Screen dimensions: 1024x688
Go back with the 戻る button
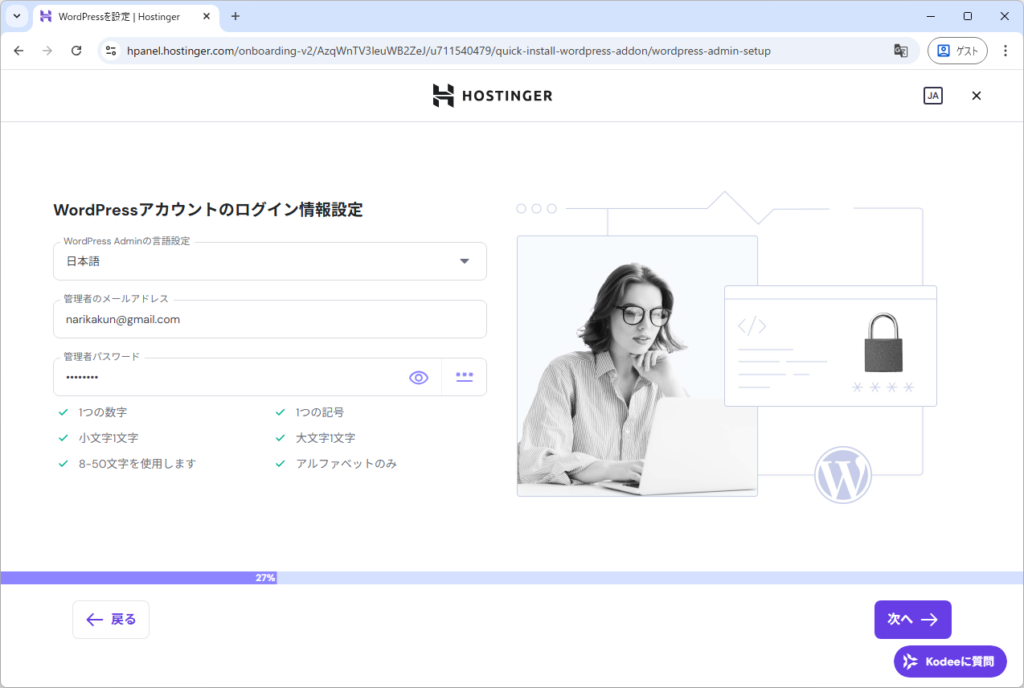click(111, 619)
